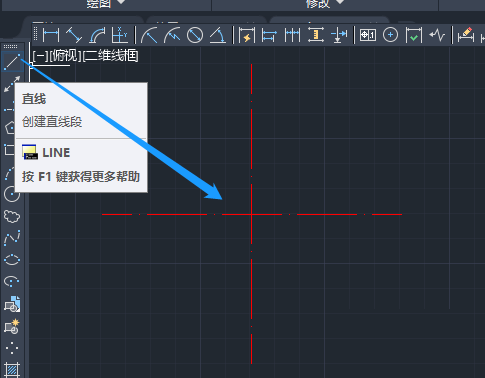Click the draw toolbar grip handle
This screenshot has height=378, width=485.
[10, 46]
